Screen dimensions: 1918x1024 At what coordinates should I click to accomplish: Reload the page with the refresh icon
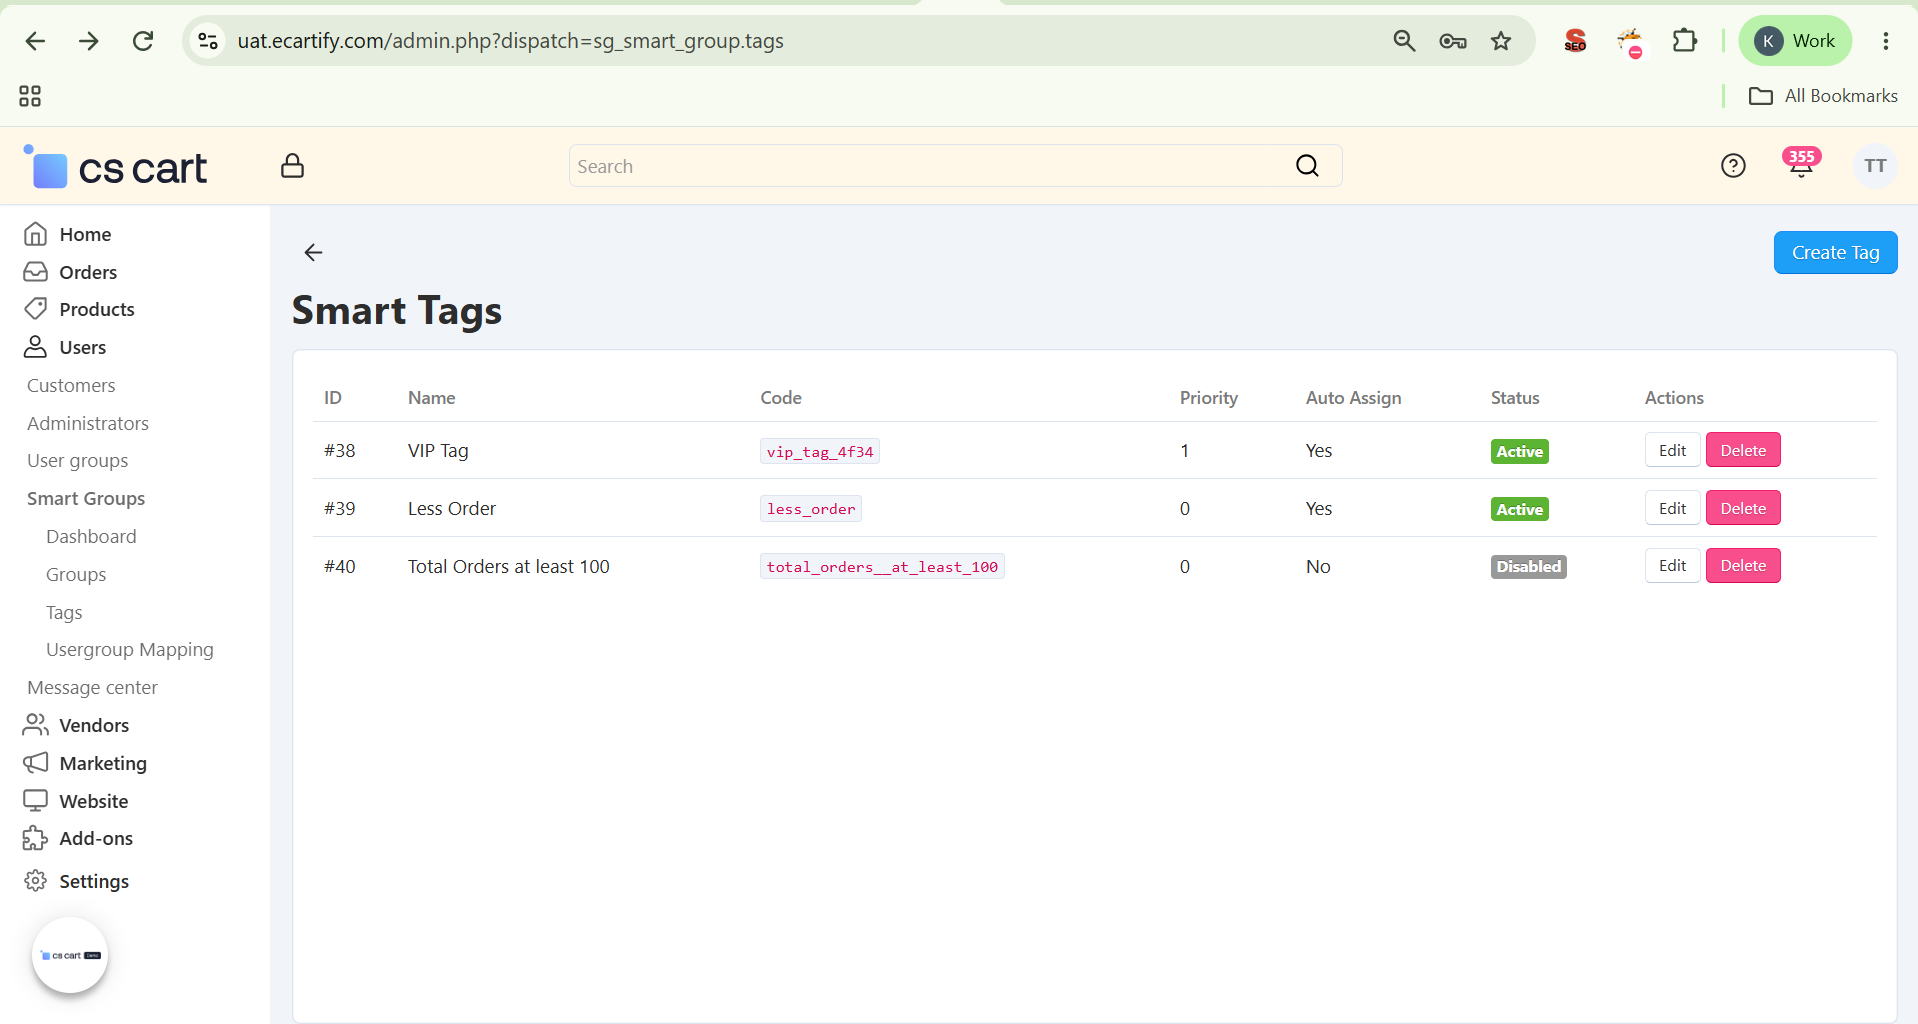point(143,41)
